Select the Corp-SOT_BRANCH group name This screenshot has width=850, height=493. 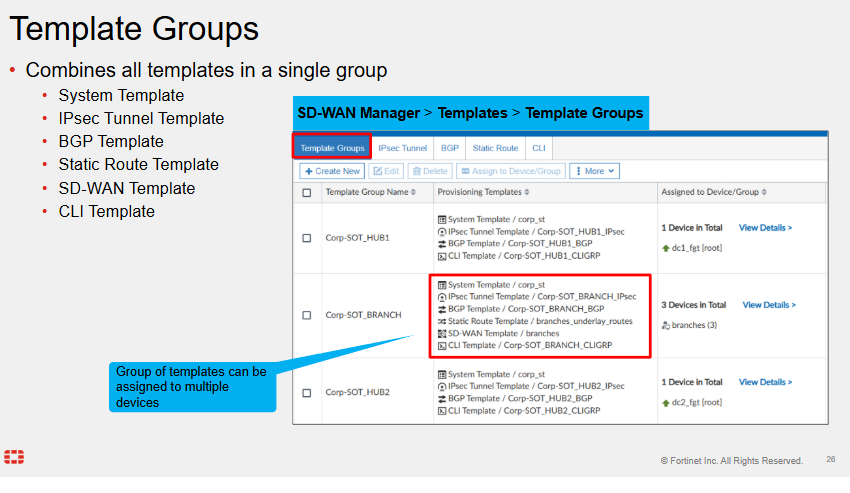363,315
